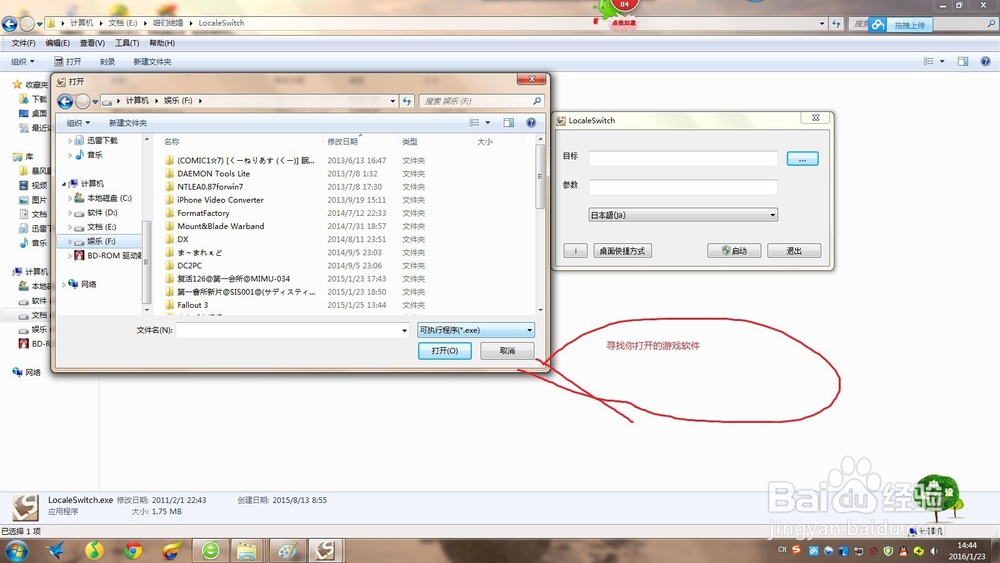Screen dimensions: 1000x563
Task: Open the Tencent Games colorful taskbar icon
Action: [172, 550]
